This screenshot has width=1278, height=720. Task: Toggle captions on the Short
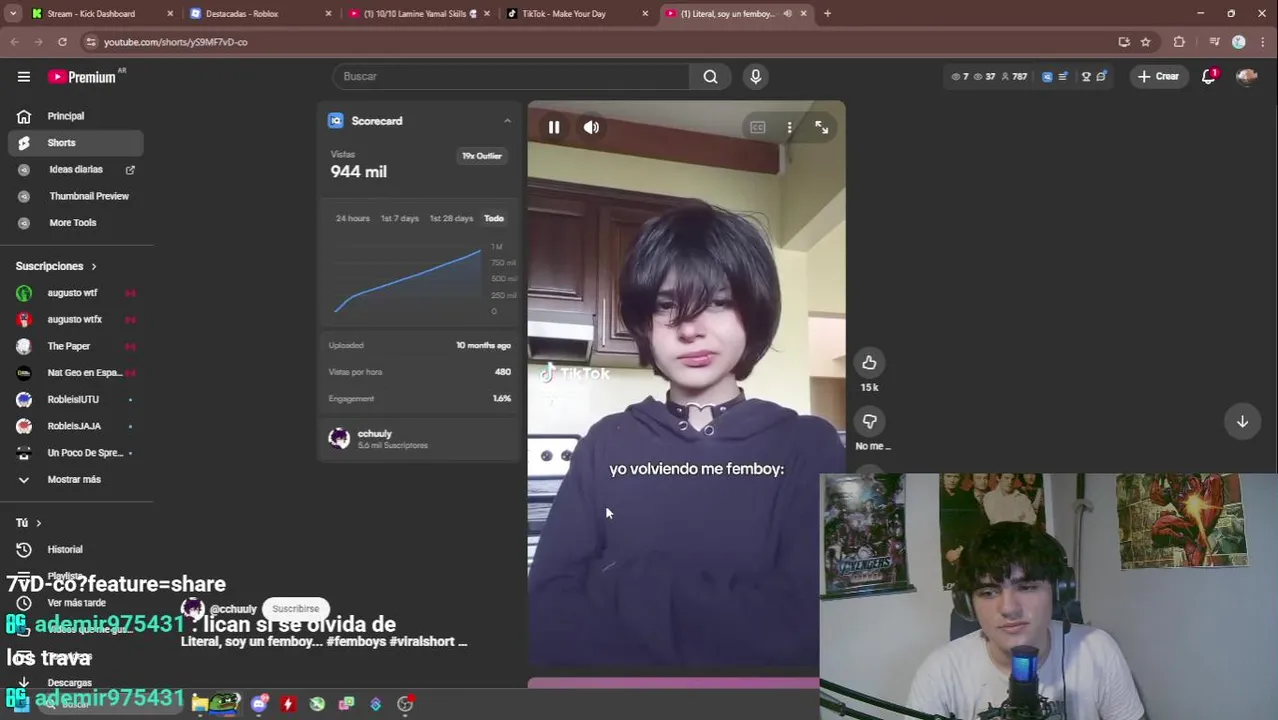pyautogui.click(x=757, y=127)
